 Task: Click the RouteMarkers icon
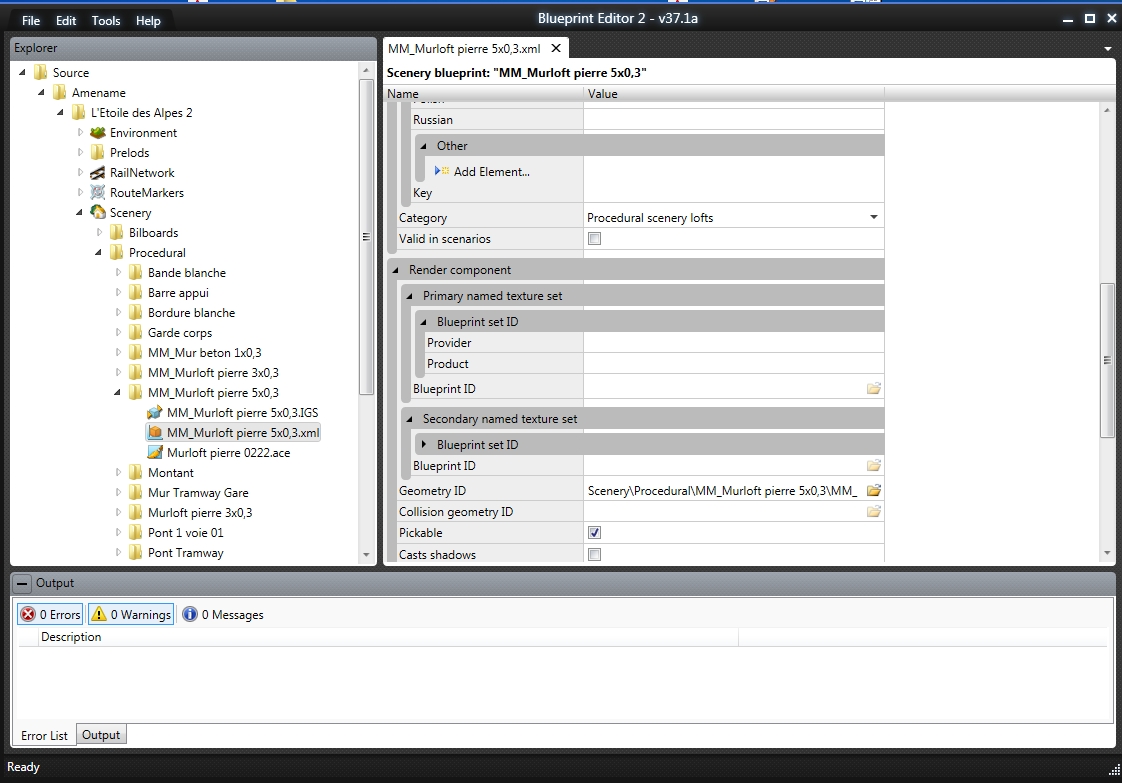98,193
